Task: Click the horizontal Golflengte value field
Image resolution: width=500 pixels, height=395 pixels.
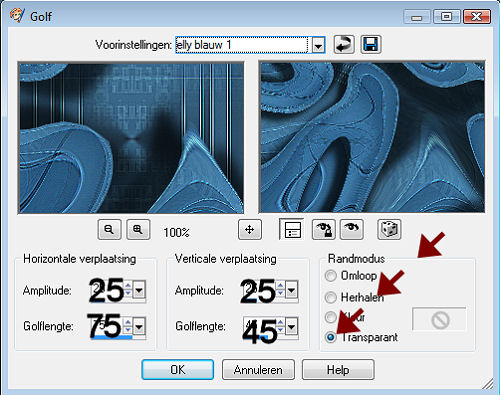Action: pyautogui.click(x=107, y=327)
